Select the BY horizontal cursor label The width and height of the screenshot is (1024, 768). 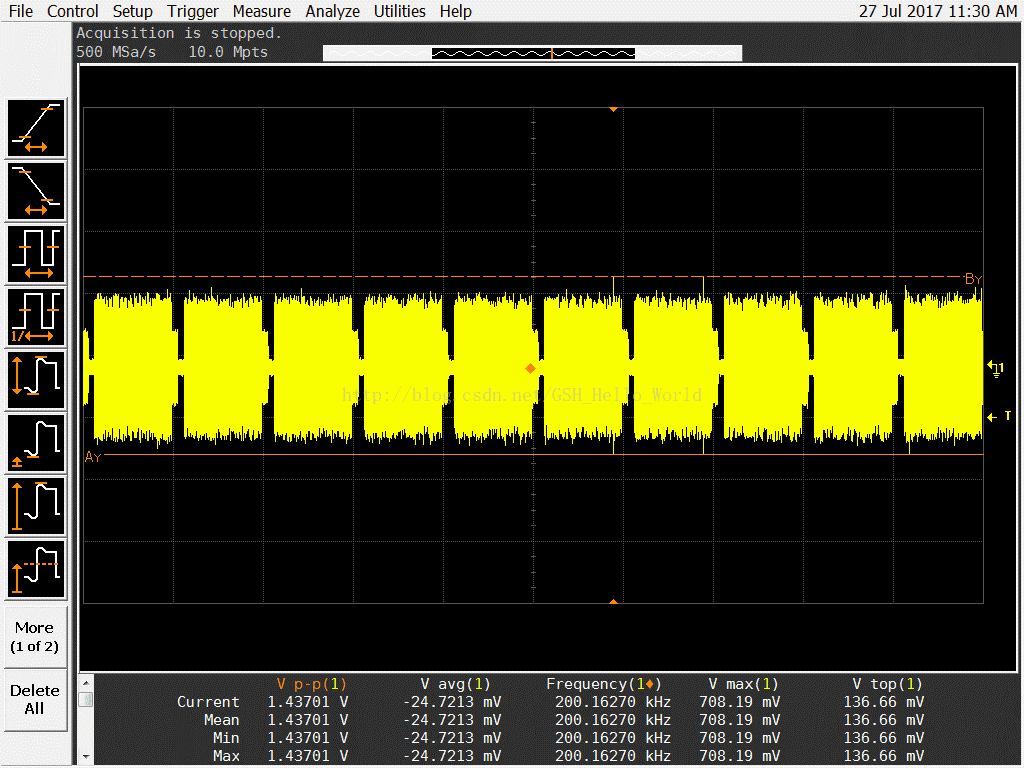[x=973, y=280]
